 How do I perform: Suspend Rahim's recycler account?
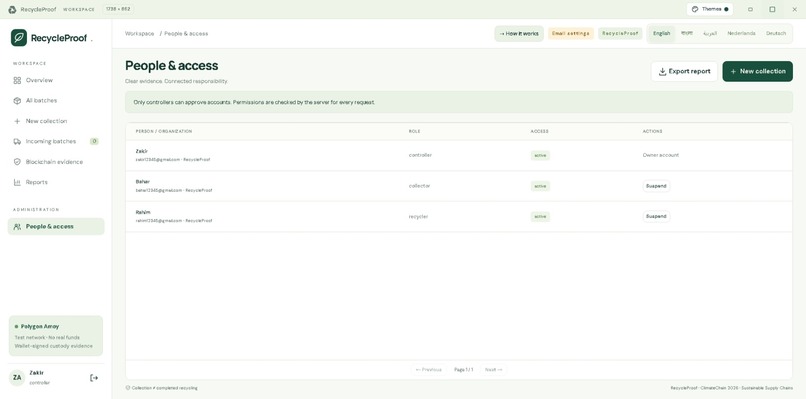pyautogui.click(x=656, y=216)
